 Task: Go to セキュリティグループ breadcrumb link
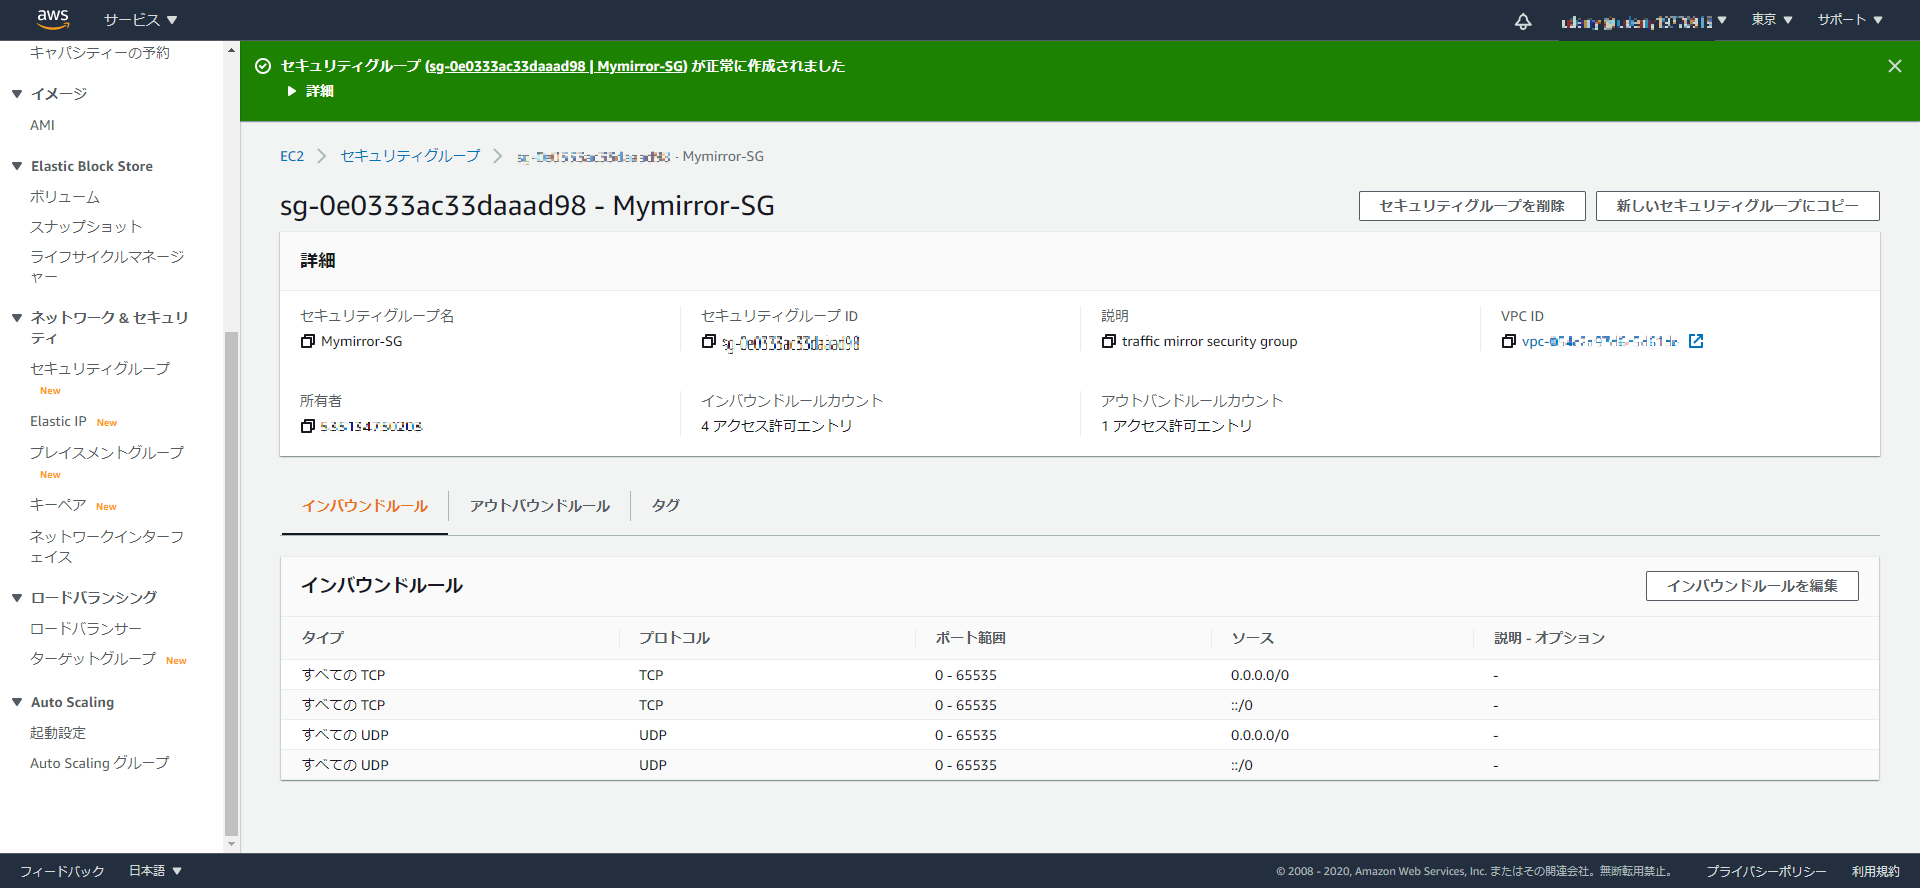[410, 156]
